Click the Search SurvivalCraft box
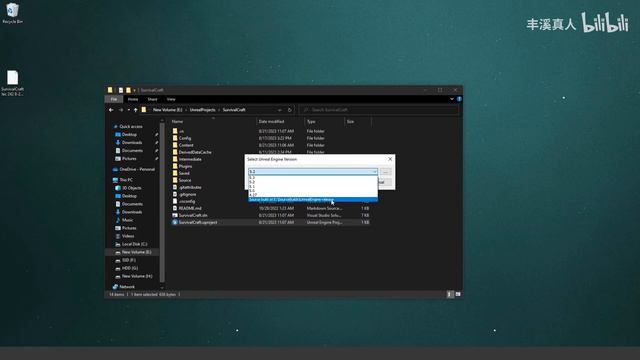The image size is (640, 360). [x=379, y=110]
